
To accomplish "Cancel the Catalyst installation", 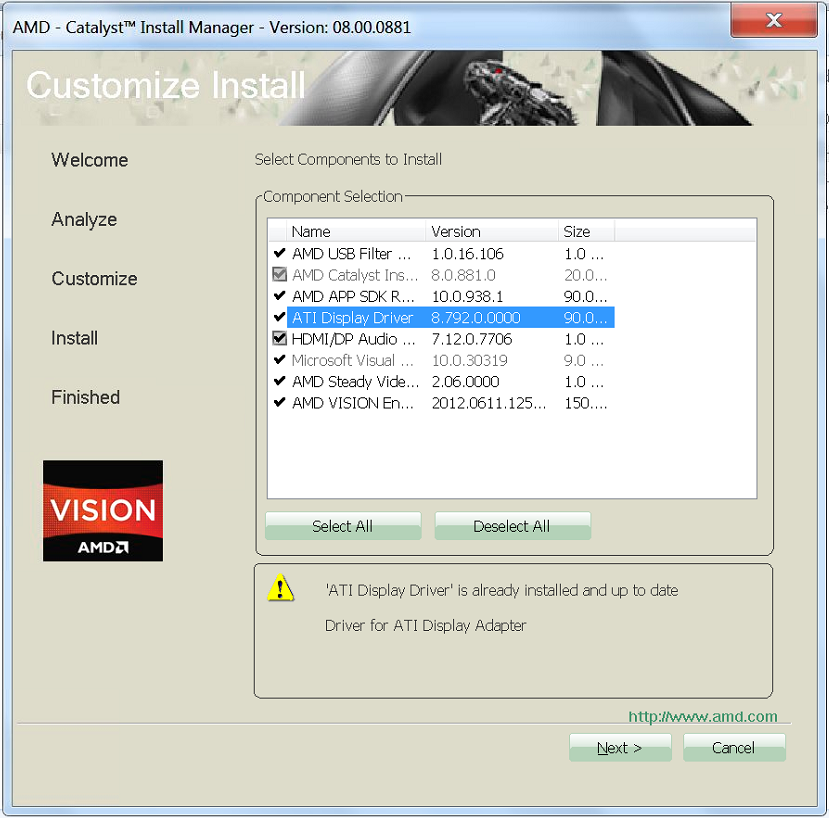I will pos(734,748).
